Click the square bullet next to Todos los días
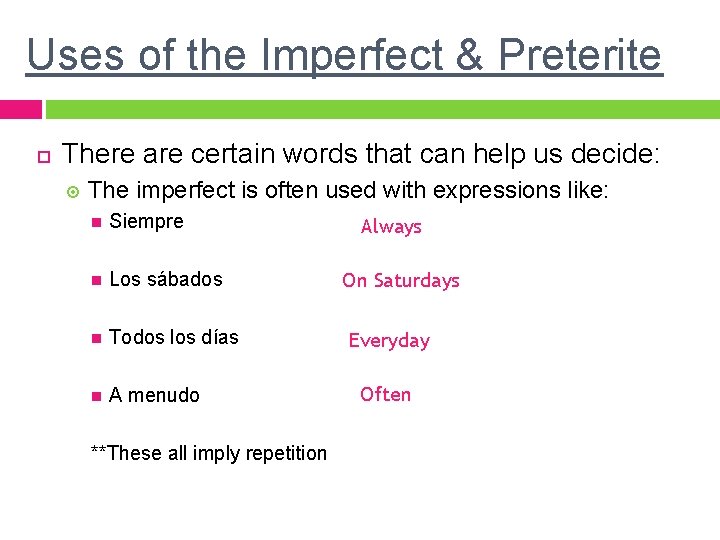Viewport: 720px width, 540px height. pos(96,338)
